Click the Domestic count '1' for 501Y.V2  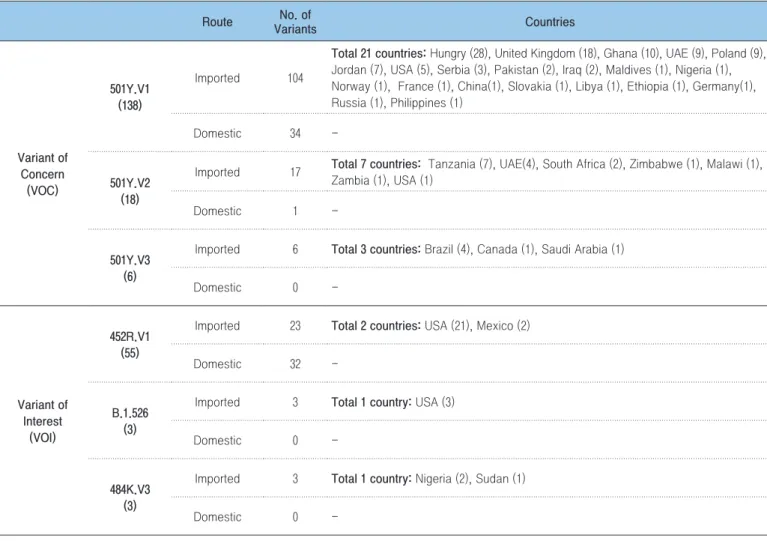[295, 211]
